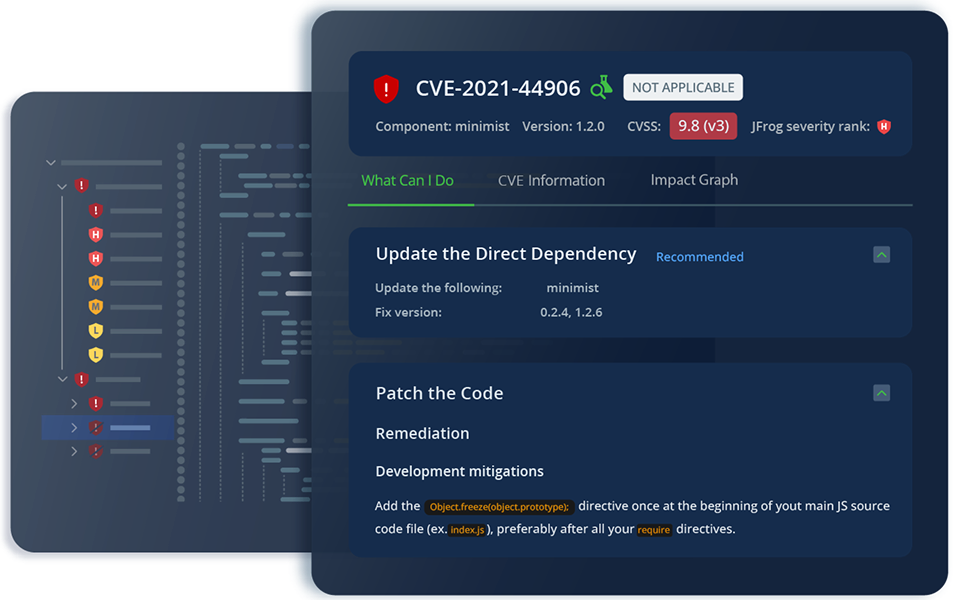Switch to the CVE Information tab
The height and width of the screenshot is (600, 960).
point(551,181)
